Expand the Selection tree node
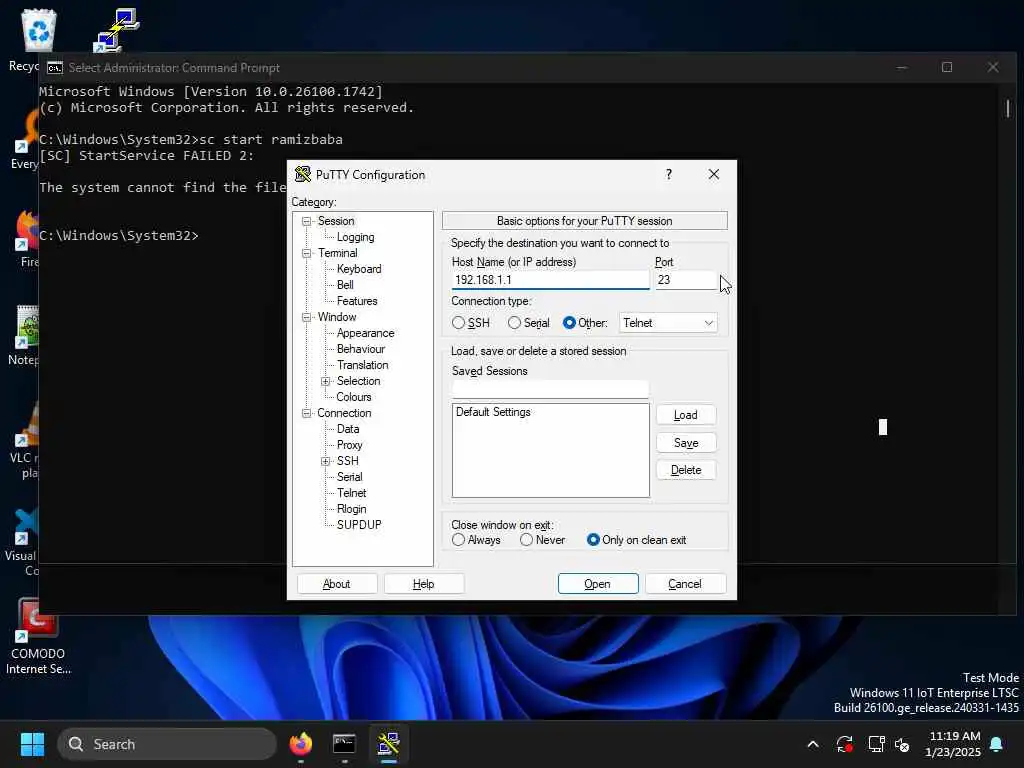Viewport: 1024px width, 768px height. (325, 381)
